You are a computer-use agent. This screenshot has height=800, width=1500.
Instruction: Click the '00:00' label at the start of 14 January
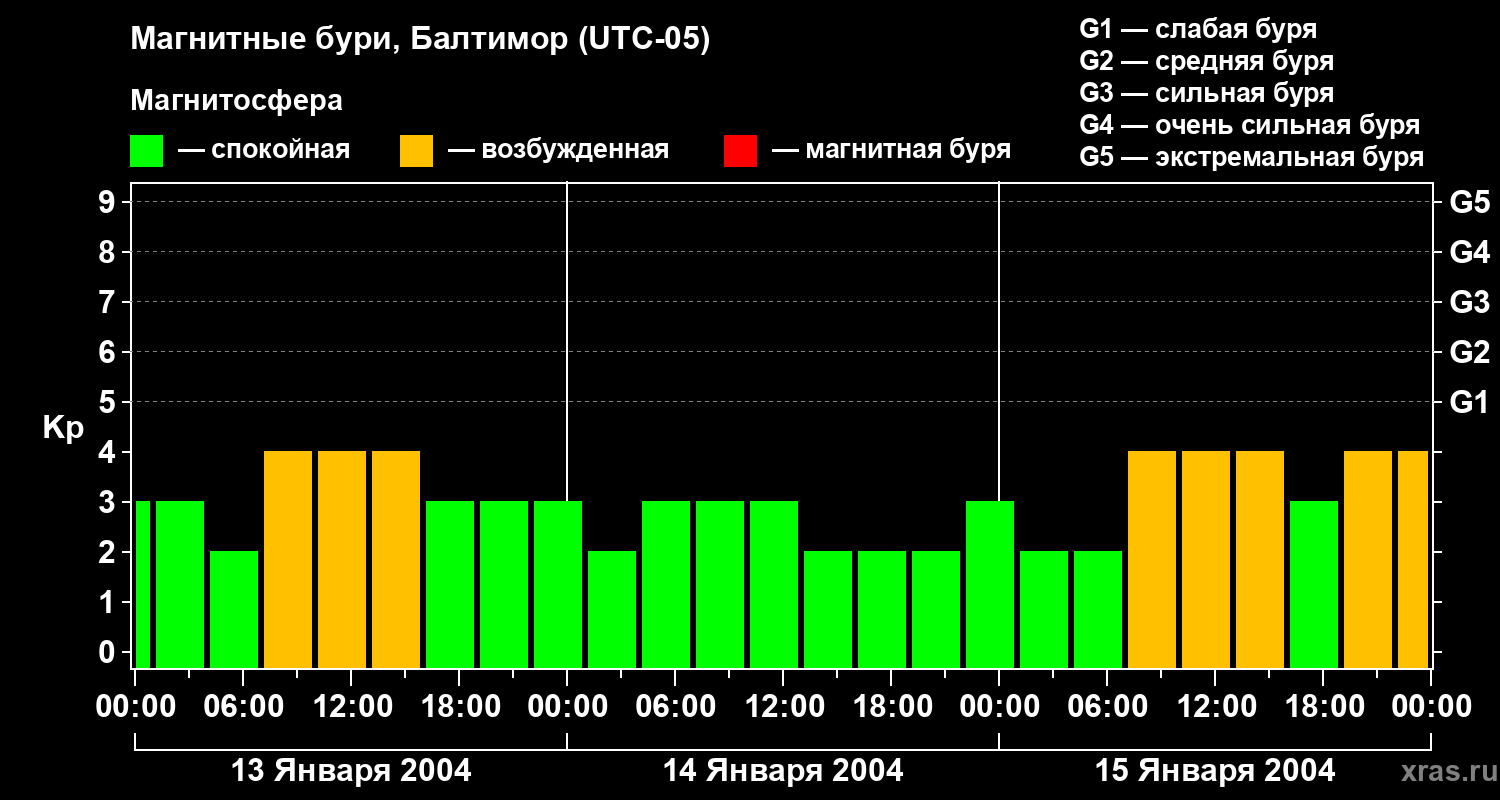pyautogui.click(x=567, y=707)
